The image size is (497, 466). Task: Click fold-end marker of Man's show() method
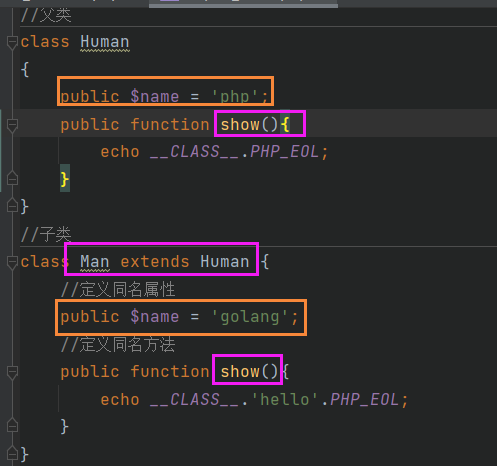[x=12, y=426]
